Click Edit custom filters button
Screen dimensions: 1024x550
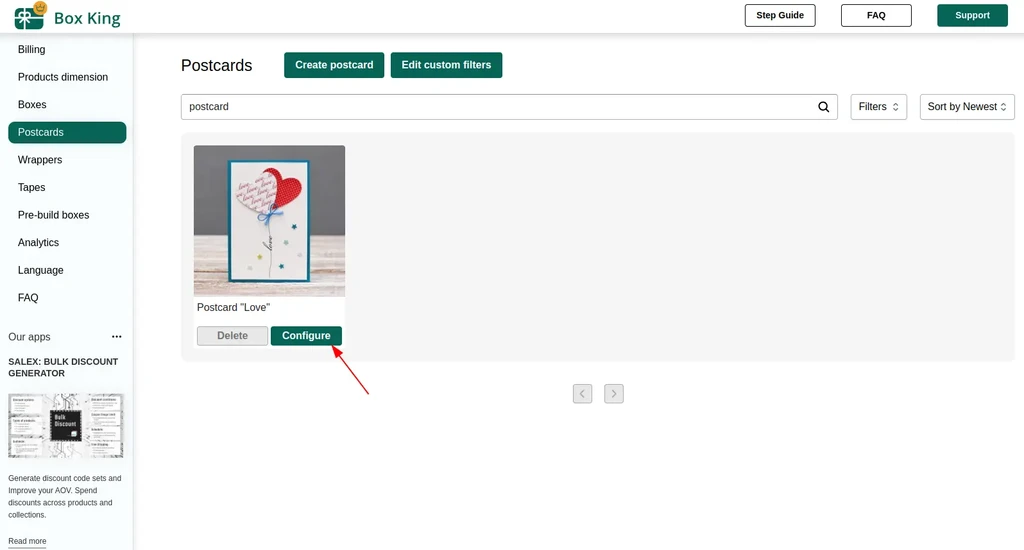[446, 65]
